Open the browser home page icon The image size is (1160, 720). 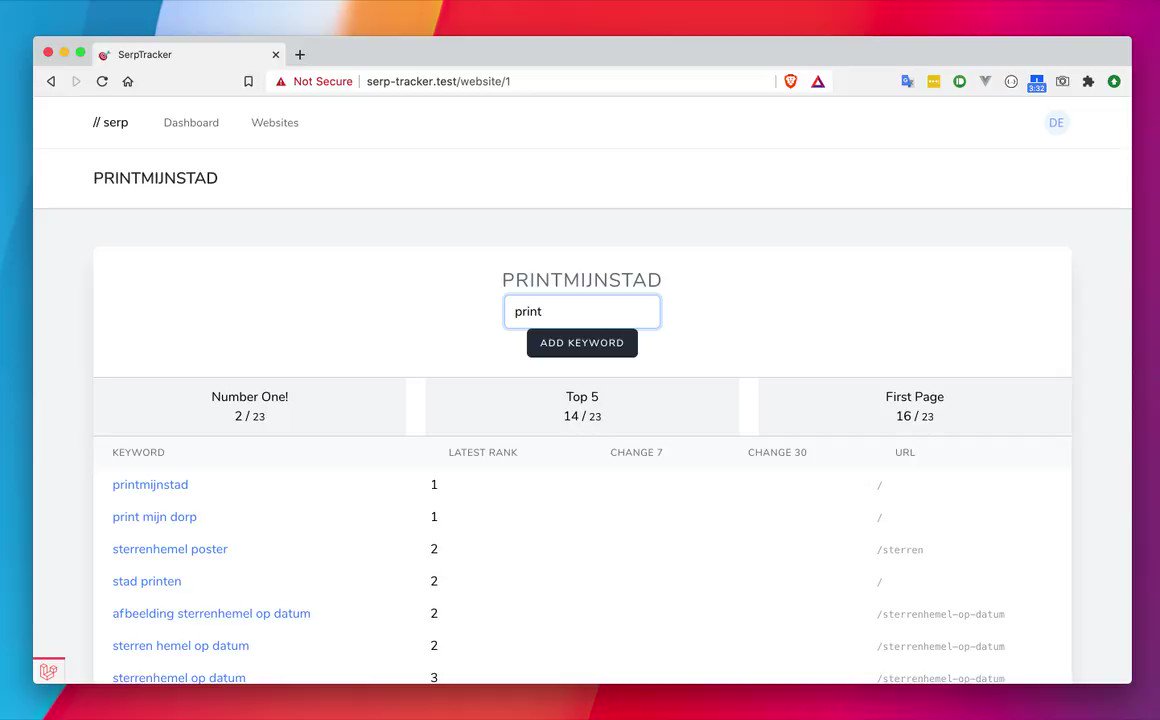tap(128, 81)
